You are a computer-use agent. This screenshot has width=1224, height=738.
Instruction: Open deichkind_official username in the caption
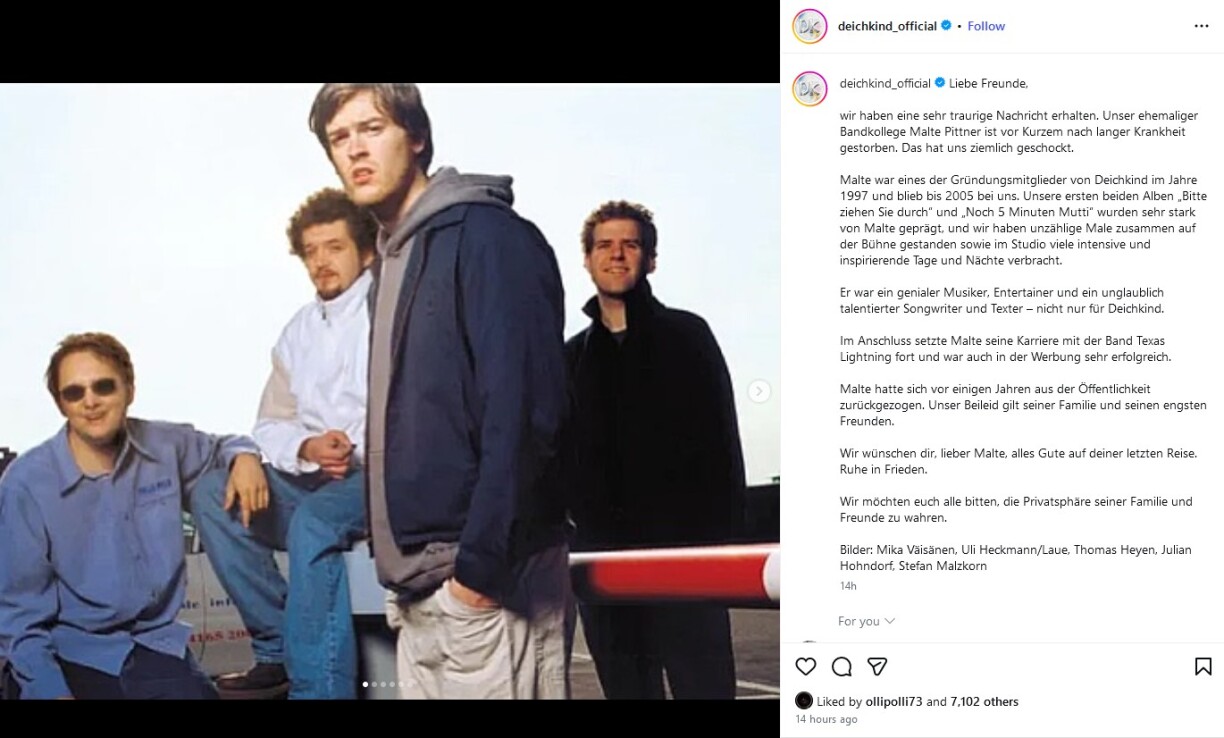pos(885,83)
